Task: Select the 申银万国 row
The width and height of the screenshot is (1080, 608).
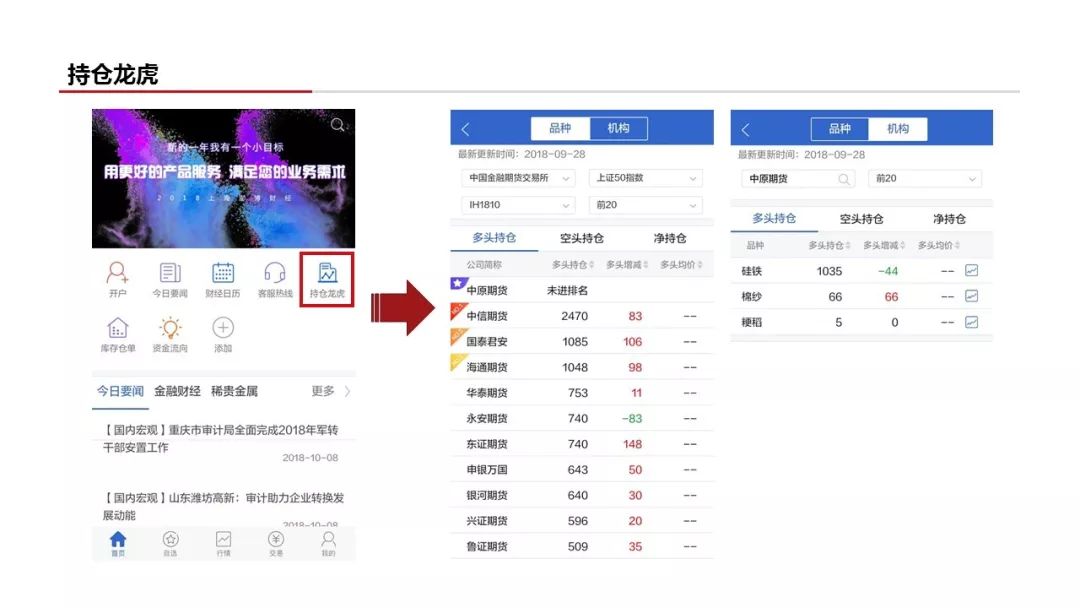Action: pos(582,470)
